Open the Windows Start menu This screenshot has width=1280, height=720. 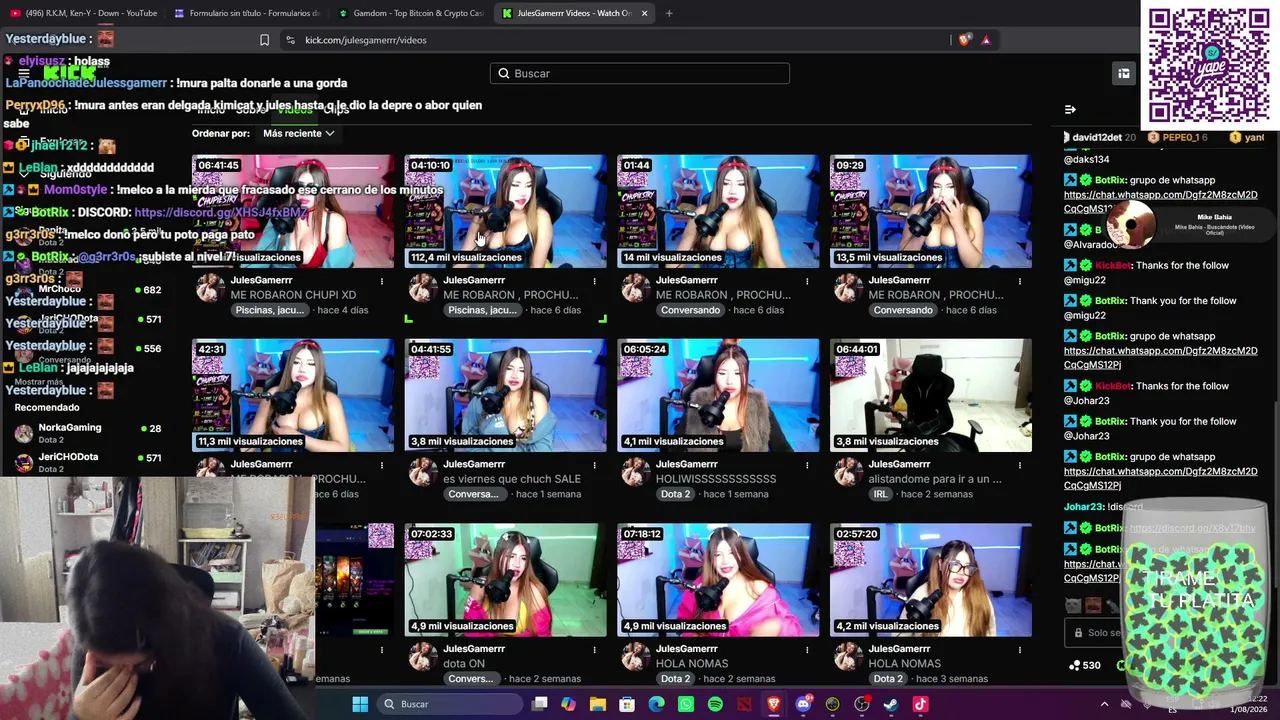[x=360, y=704]
